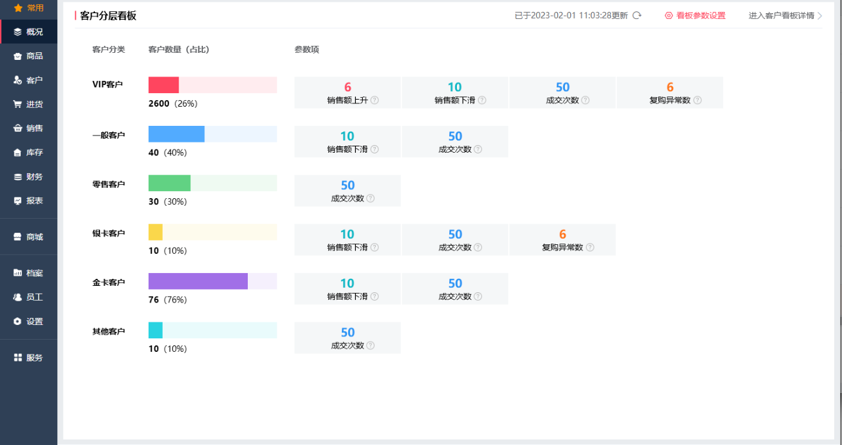This screenshot has height=445, width=842.
Task: Click help icon for VIP客户 复购异常数
Action: [697, 100]
